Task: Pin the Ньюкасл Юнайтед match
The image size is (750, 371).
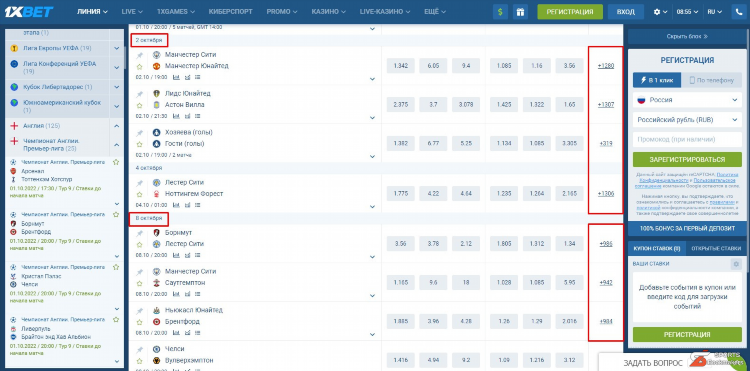Action: [x=140, y=311]
